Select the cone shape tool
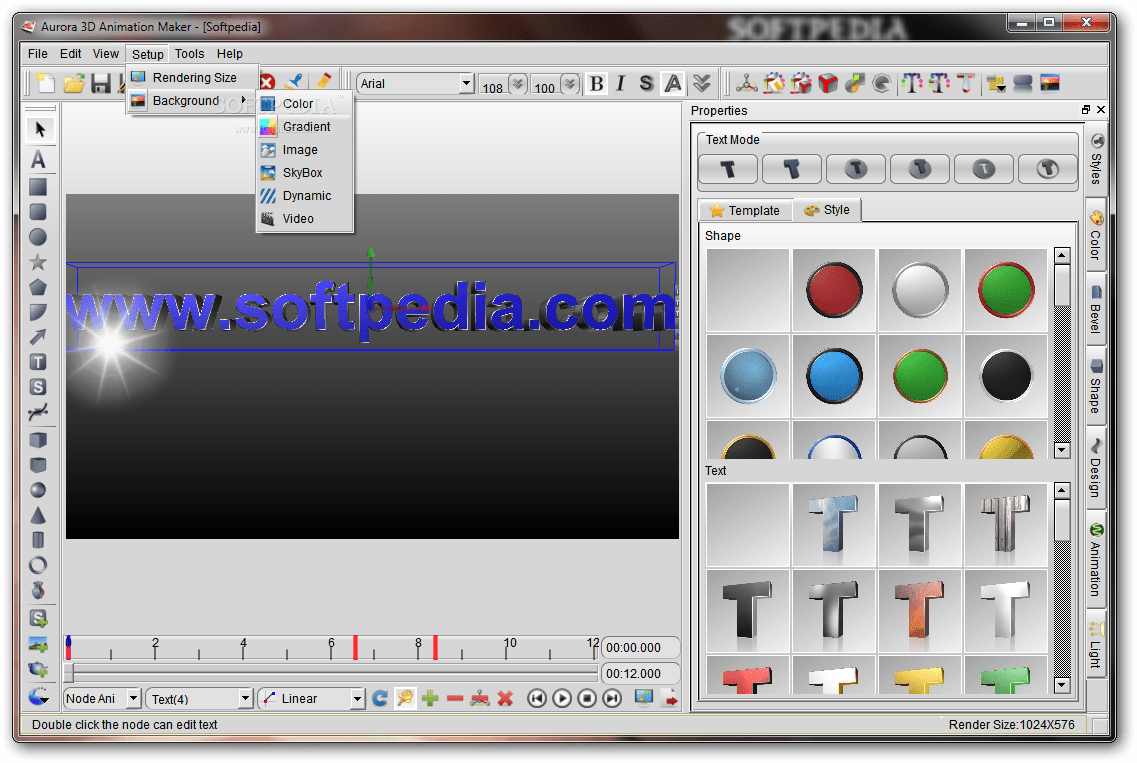Image resolution: width=1137 pixels, height=763 pixels. click(x=38, y=516)
